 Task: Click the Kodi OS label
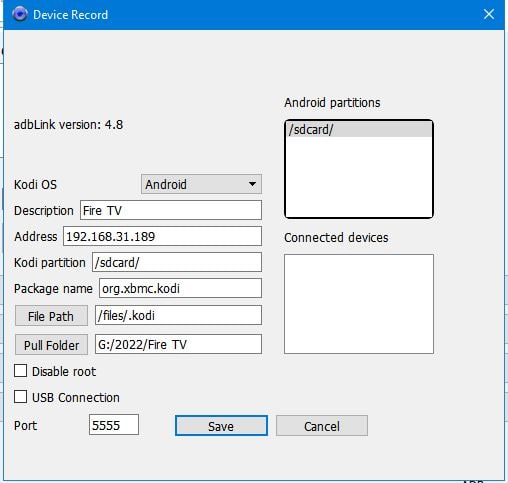(35, 184)
